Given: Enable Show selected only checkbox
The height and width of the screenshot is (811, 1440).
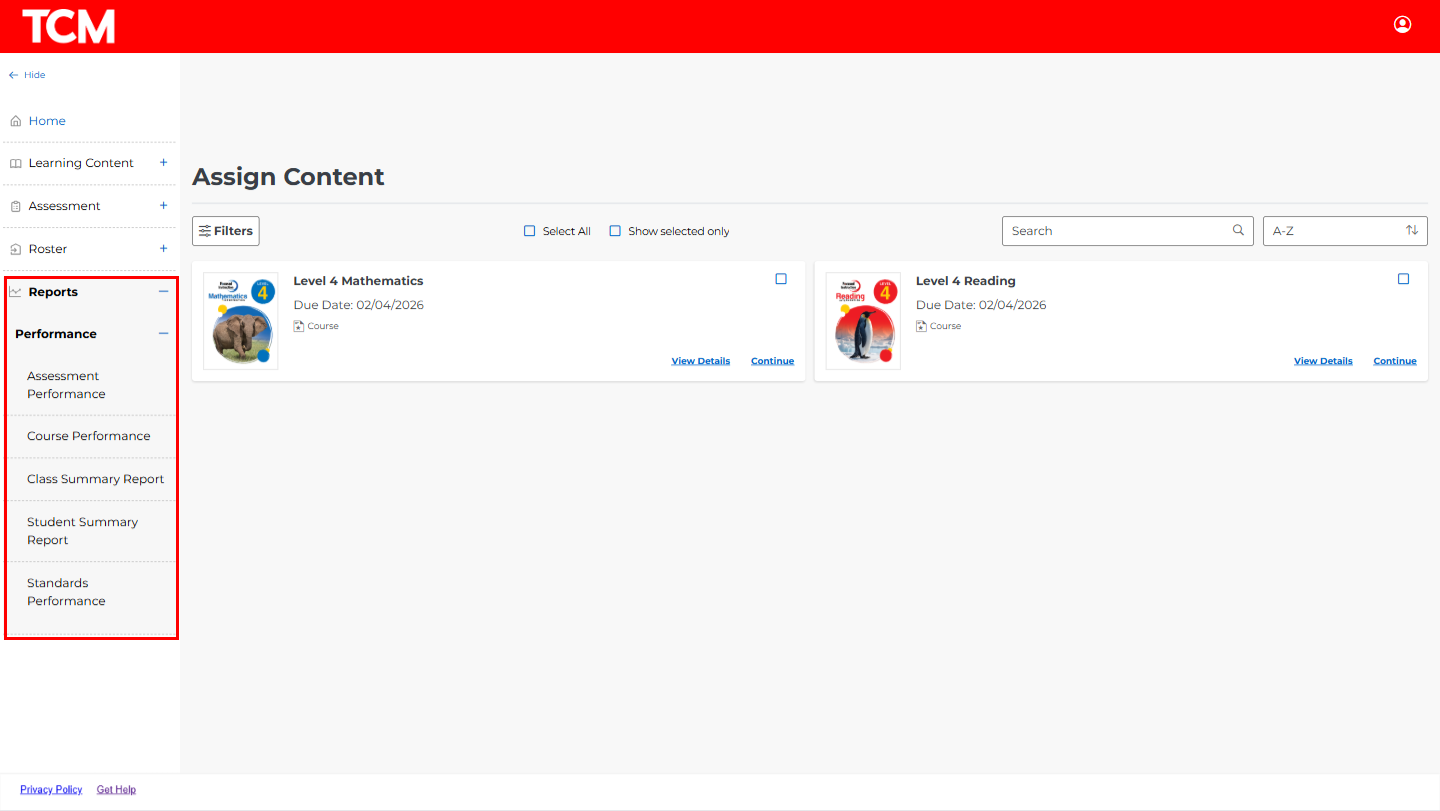Looking at the screenshot, I should pyautogui.click(x=615, y=231).
